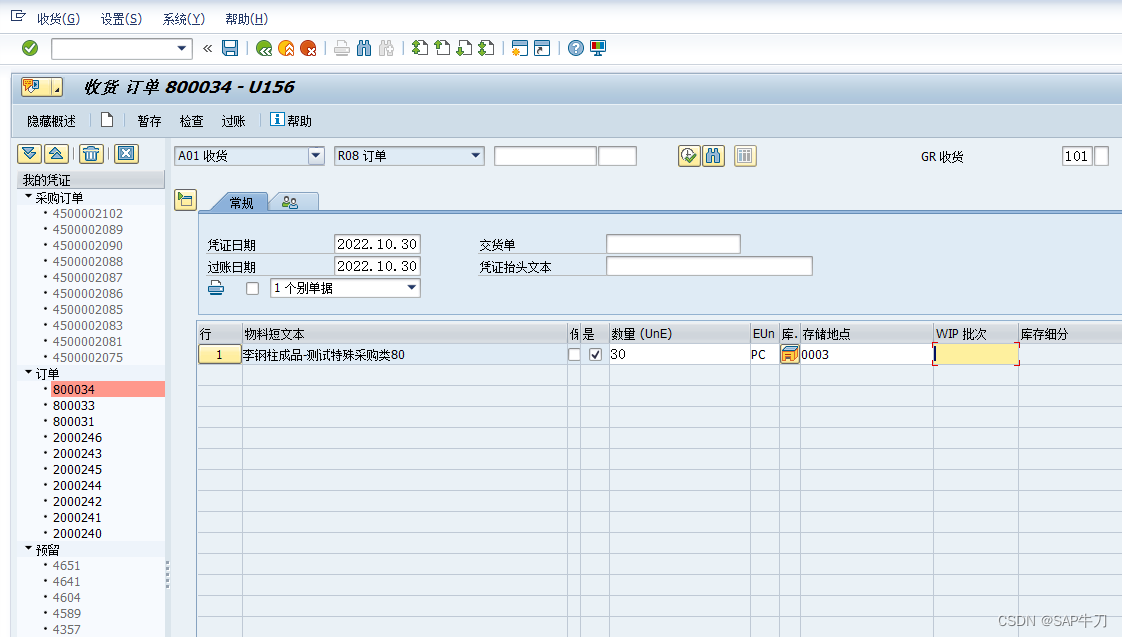This screenshot has height=637, width=1122.
Task: Click the 检查 check button
Action: 191,121
